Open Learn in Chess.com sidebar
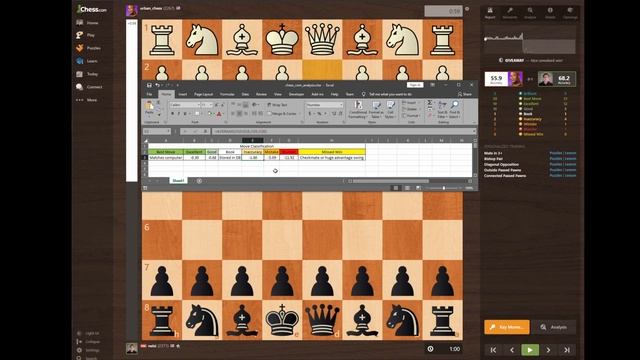The image size is (640, 360). tap(87, 61)
